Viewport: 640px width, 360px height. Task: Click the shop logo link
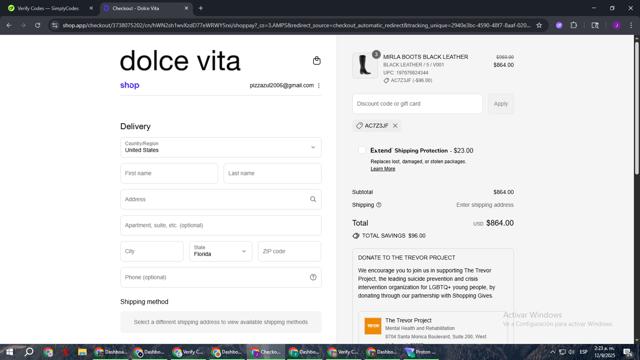click(x=130, y=85)
